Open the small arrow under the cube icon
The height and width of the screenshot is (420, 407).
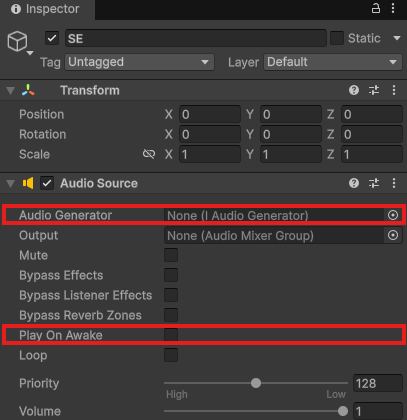click(x=30, y=53)
